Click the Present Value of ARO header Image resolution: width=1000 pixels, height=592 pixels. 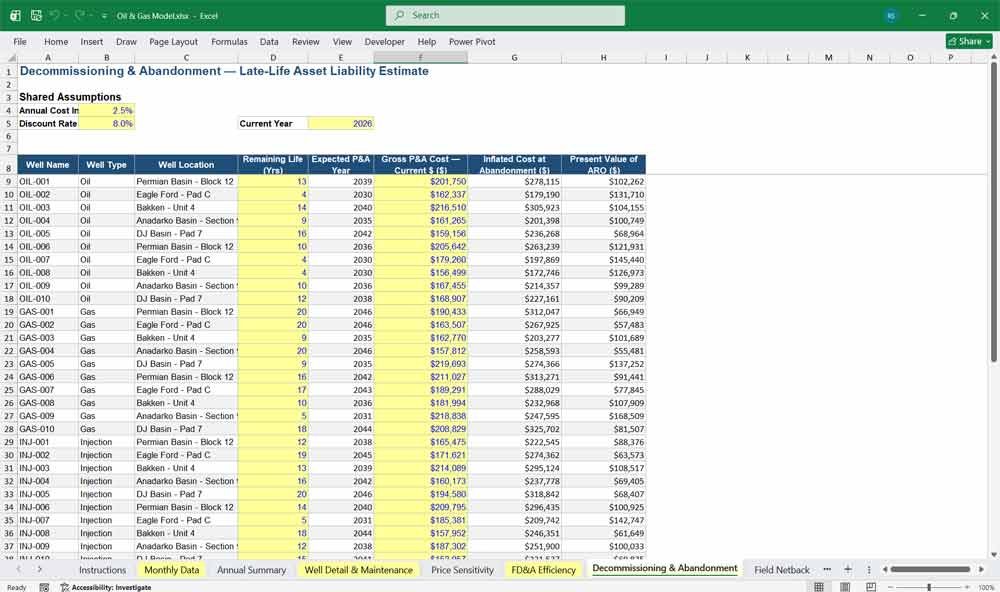tap(603, 165)
